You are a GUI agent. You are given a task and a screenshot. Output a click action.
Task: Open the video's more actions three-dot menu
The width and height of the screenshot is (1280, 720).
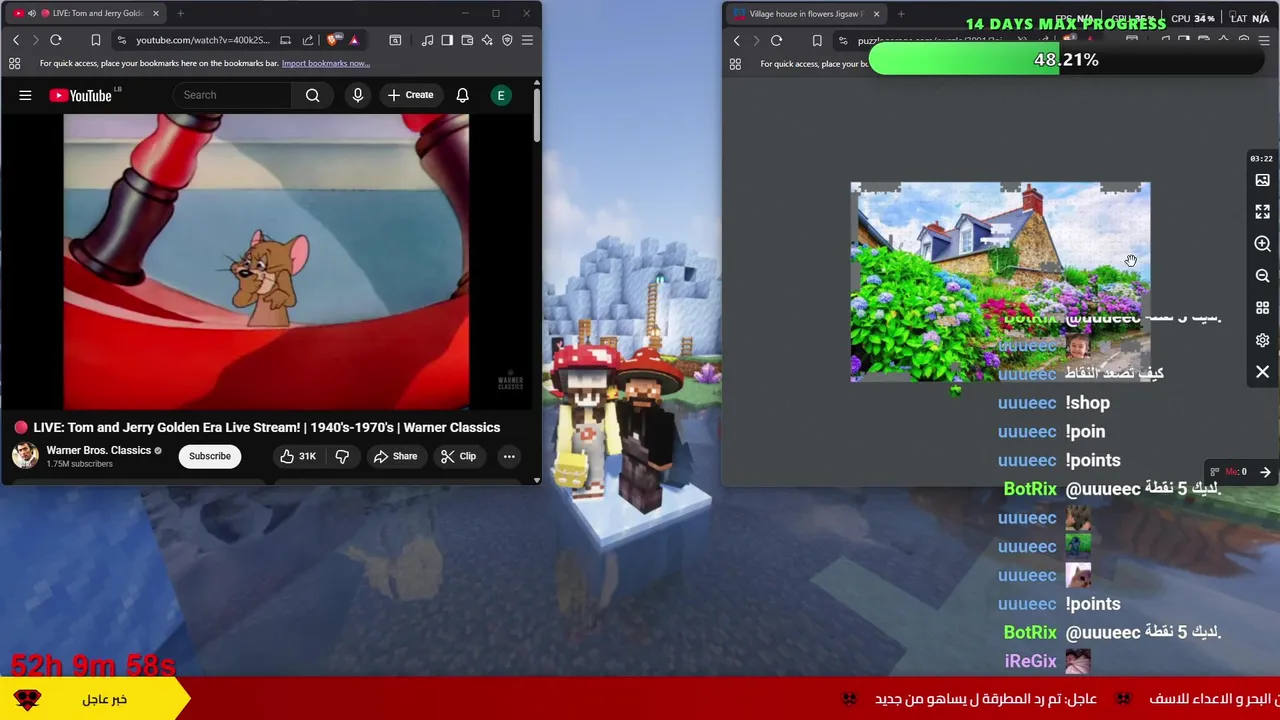coord(509,456)
